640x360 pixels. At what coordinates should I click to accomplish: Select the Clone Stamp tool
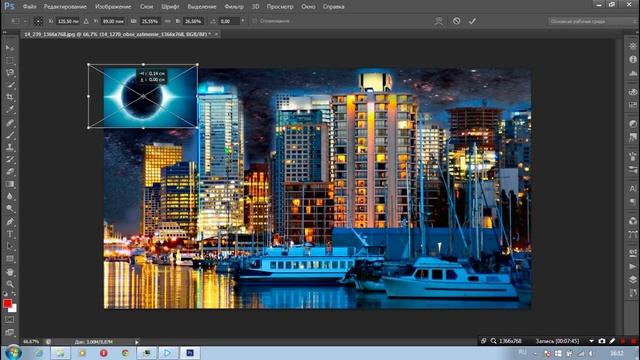[10, 147]
